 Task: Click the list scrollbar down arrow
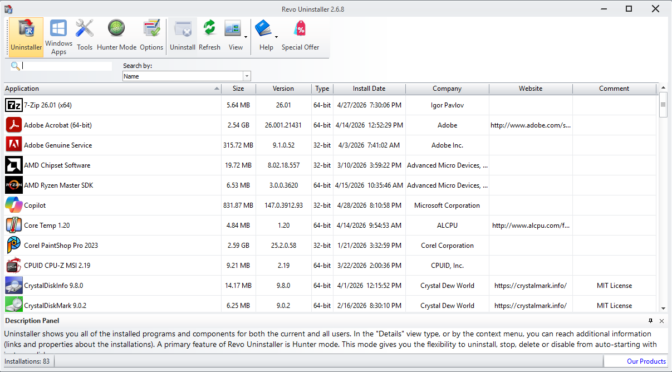point(663,308)
